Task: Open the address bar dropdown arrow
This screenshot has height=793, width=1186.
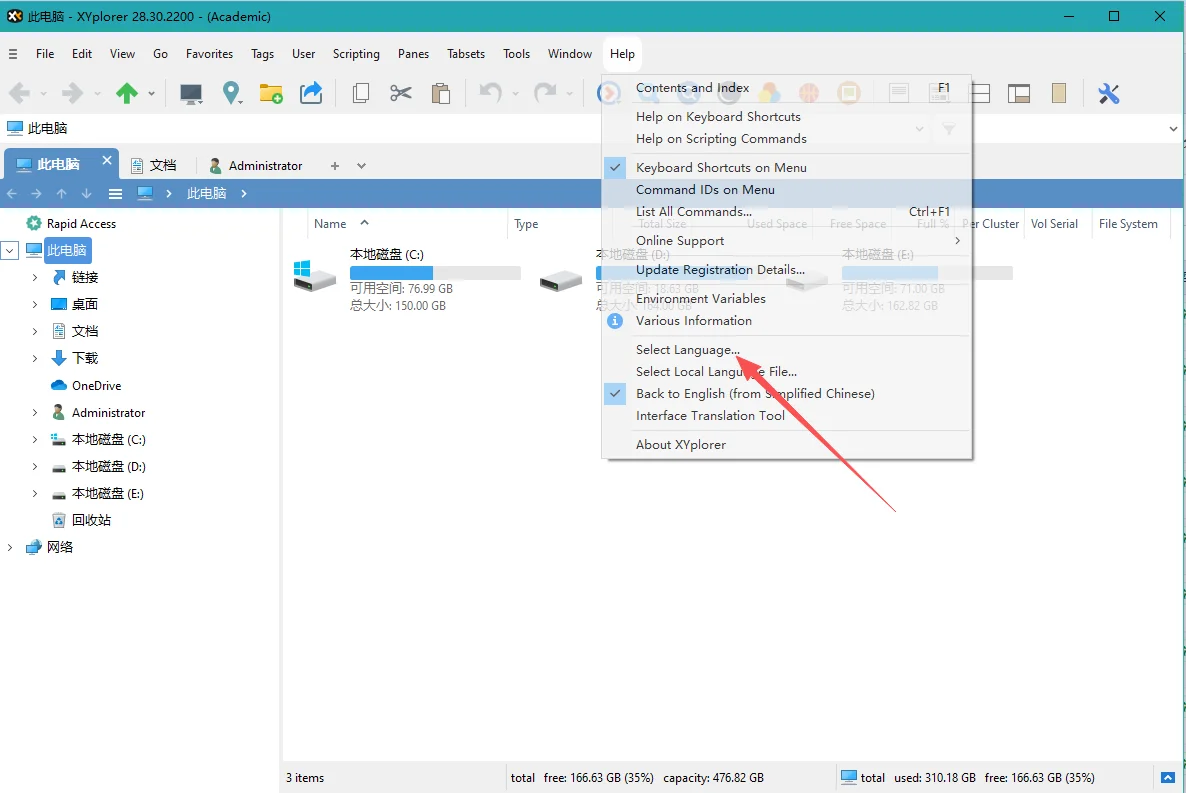Action: coord(1173,129)
